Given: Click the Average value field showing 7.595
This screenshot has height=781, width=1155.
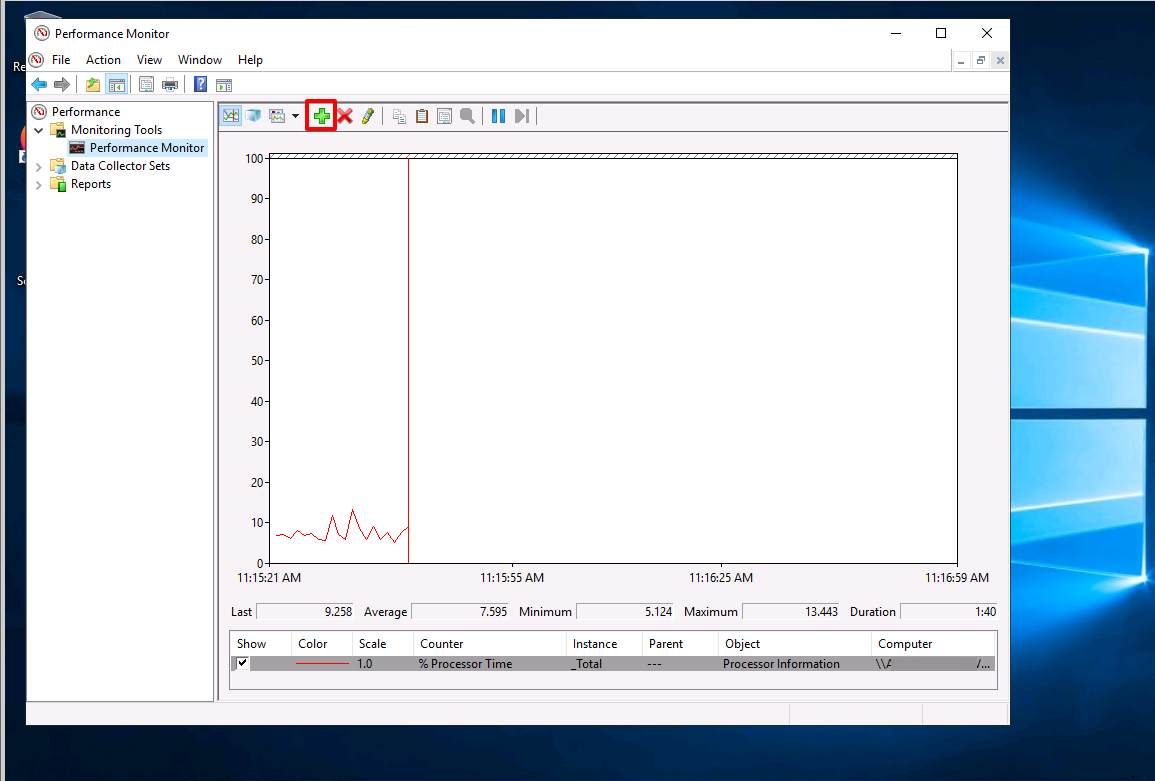Looking at the screenshot, I should pyautogui.click(x=460, y=612).
